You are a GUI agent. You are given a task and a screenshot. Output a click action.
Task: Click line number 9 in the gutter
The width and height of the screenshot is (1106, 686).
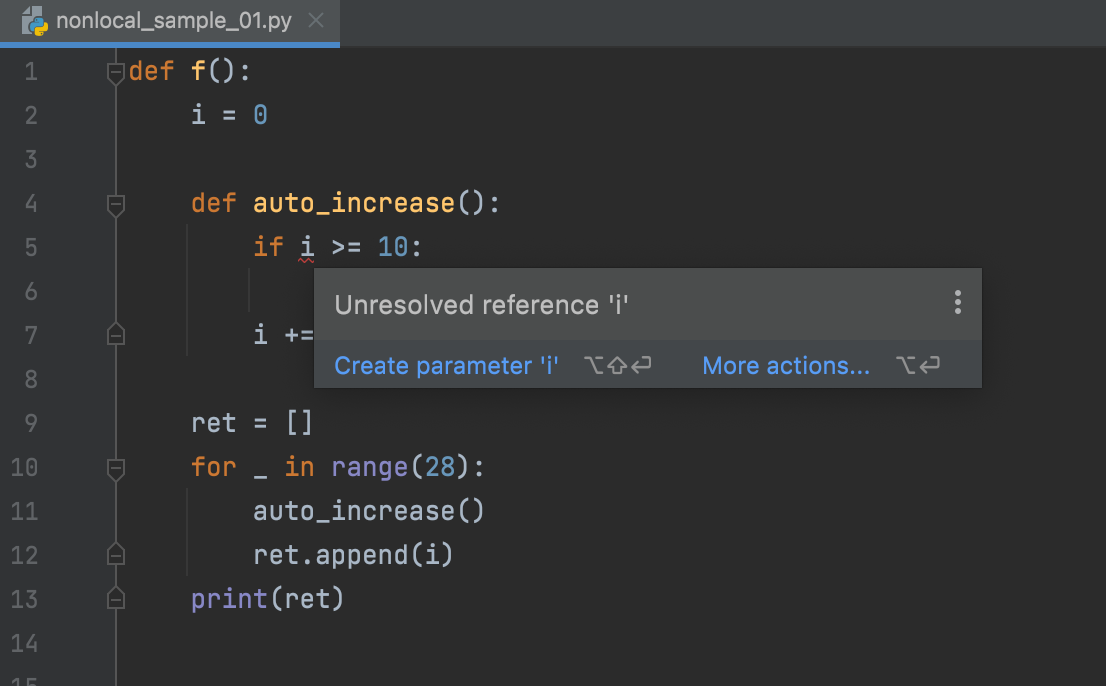tap(29, 423)
